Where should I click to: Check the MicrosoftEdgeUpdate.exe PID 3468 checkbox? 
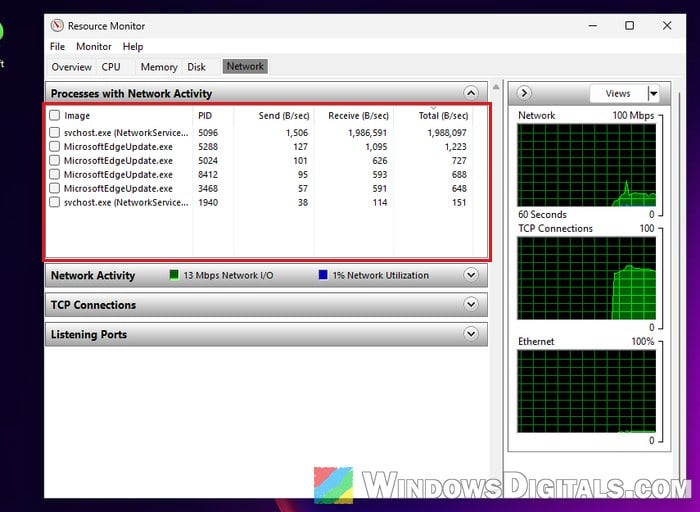click(54, 188)
